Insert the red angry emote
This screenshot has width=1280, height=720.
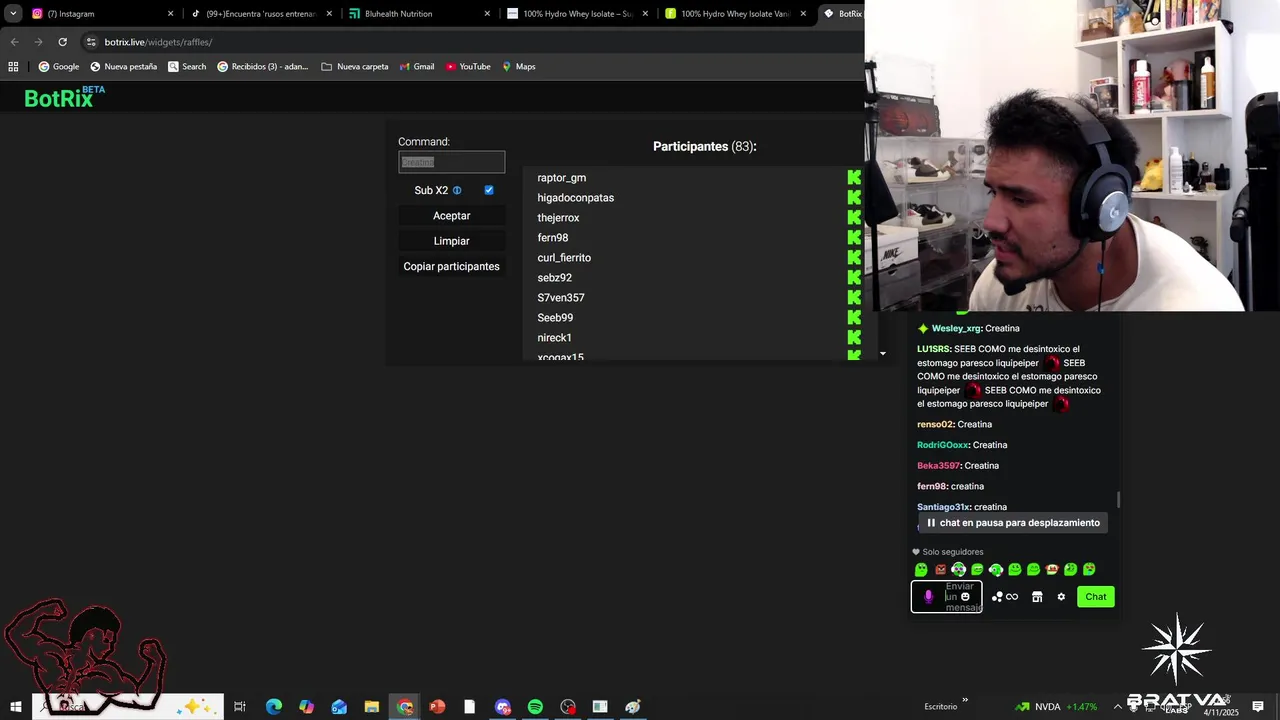click(940, 570)
